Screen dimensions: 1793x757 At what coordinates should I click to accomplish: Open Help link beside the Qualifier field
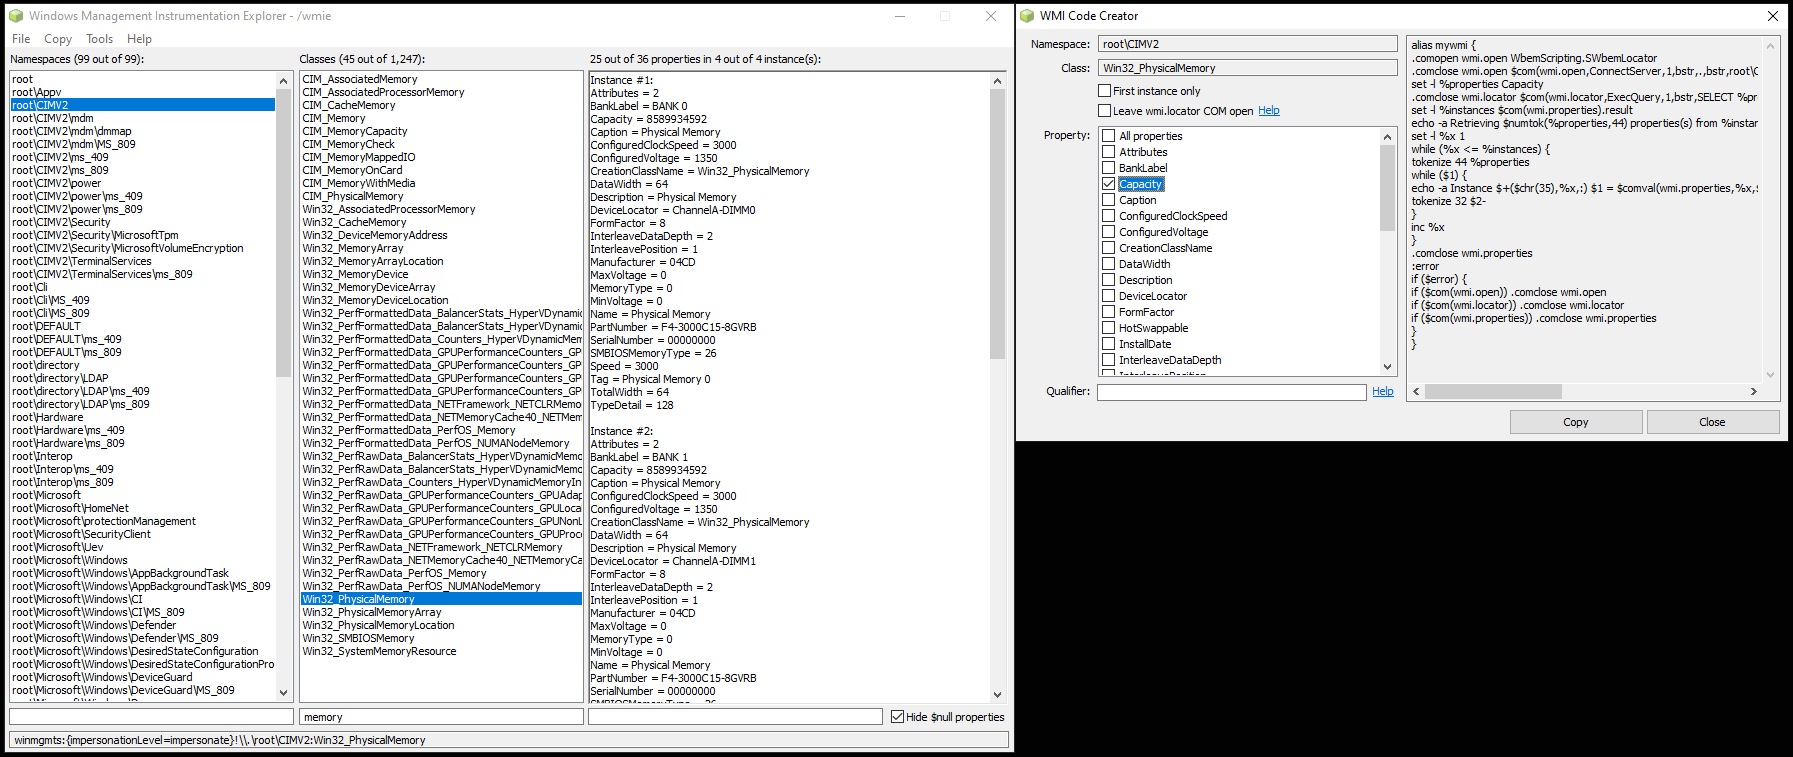tap(1382, 392)
